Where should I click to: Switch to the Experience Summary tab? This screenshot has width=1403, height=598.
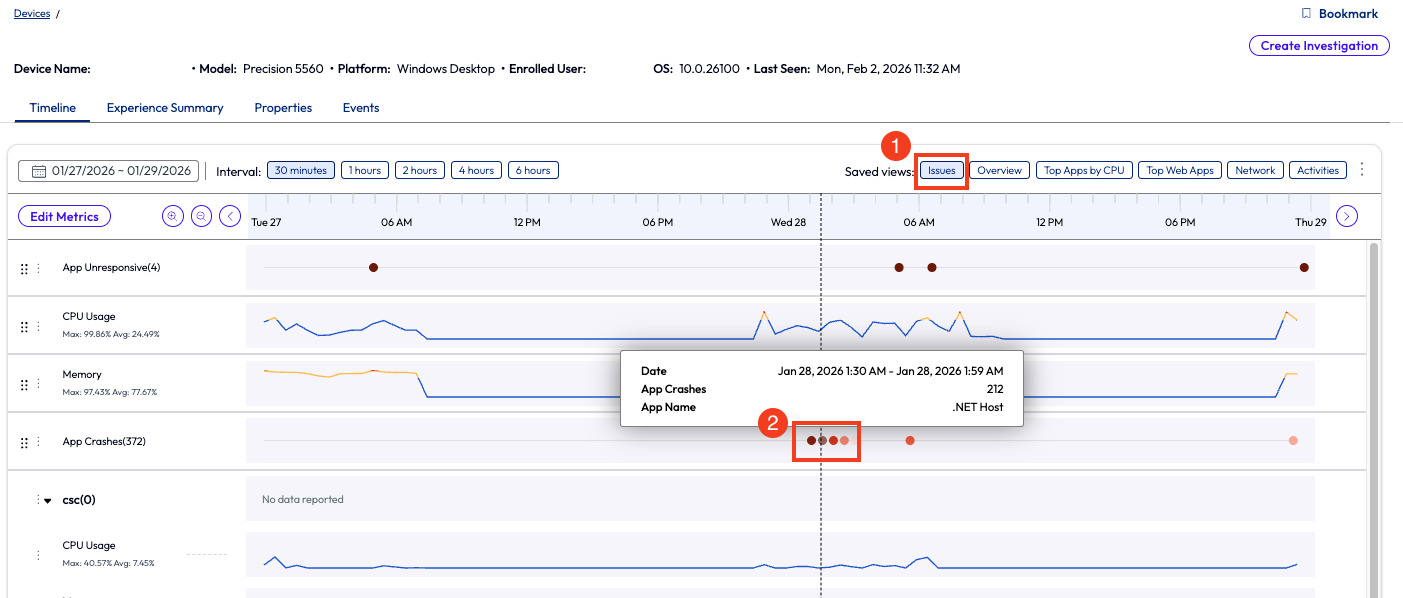165,108
